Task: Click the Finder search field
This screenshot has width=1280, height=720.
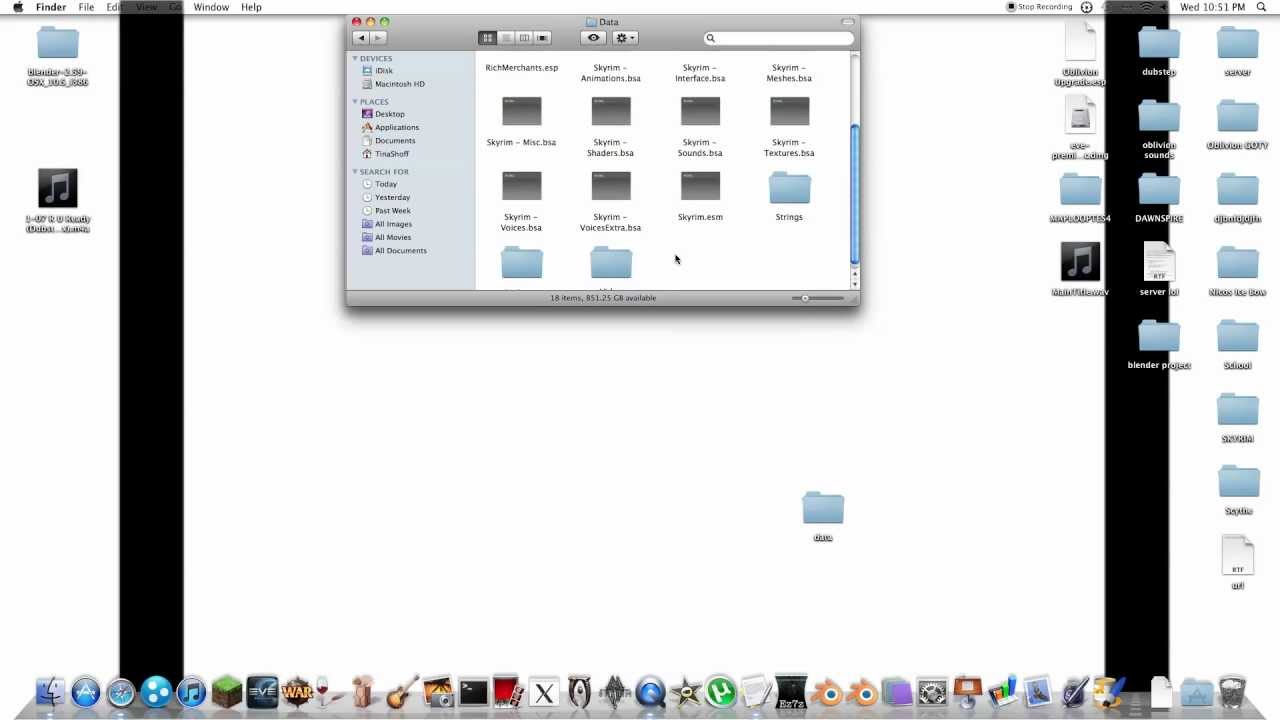Action: click(x=780, y=38)
